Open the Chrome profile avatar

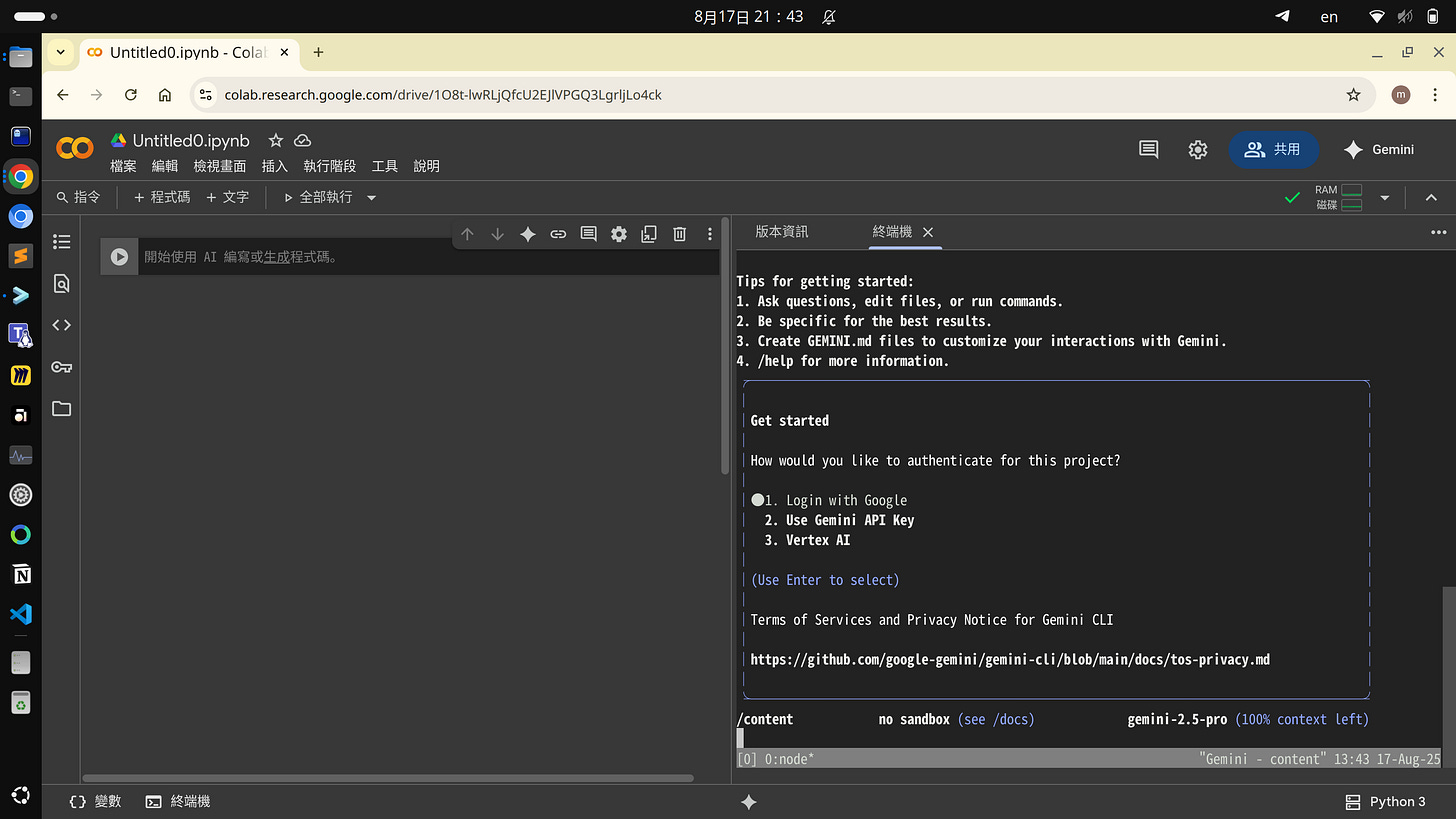(x=1401, y=95)
